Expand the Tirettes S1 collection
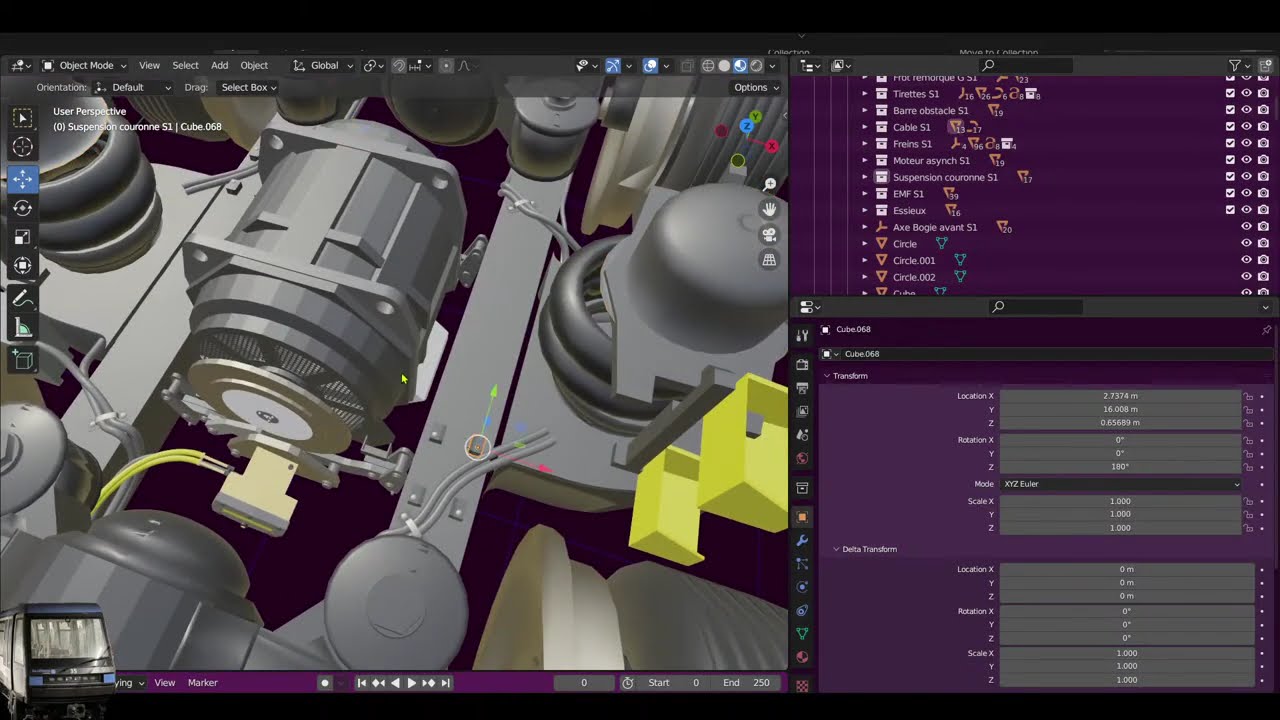The height and width of the screenshot is (720, 1280). click(865, 94)
